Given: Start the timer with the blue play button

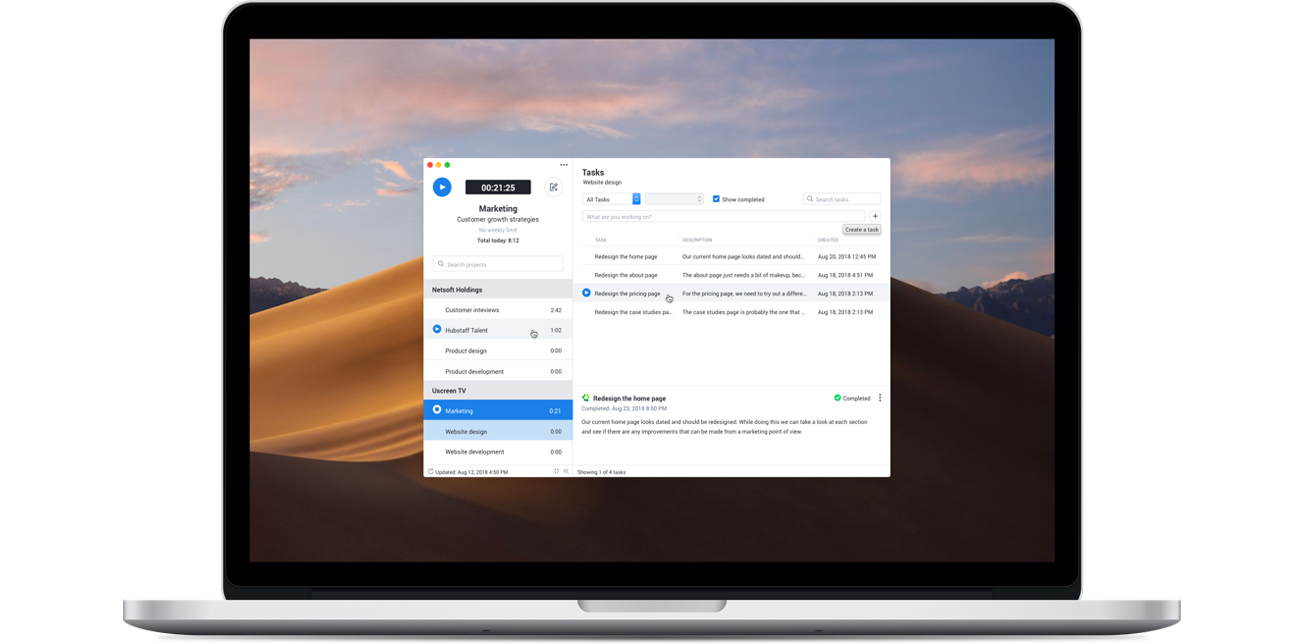Looking at the screenshot, I should 443,187.
